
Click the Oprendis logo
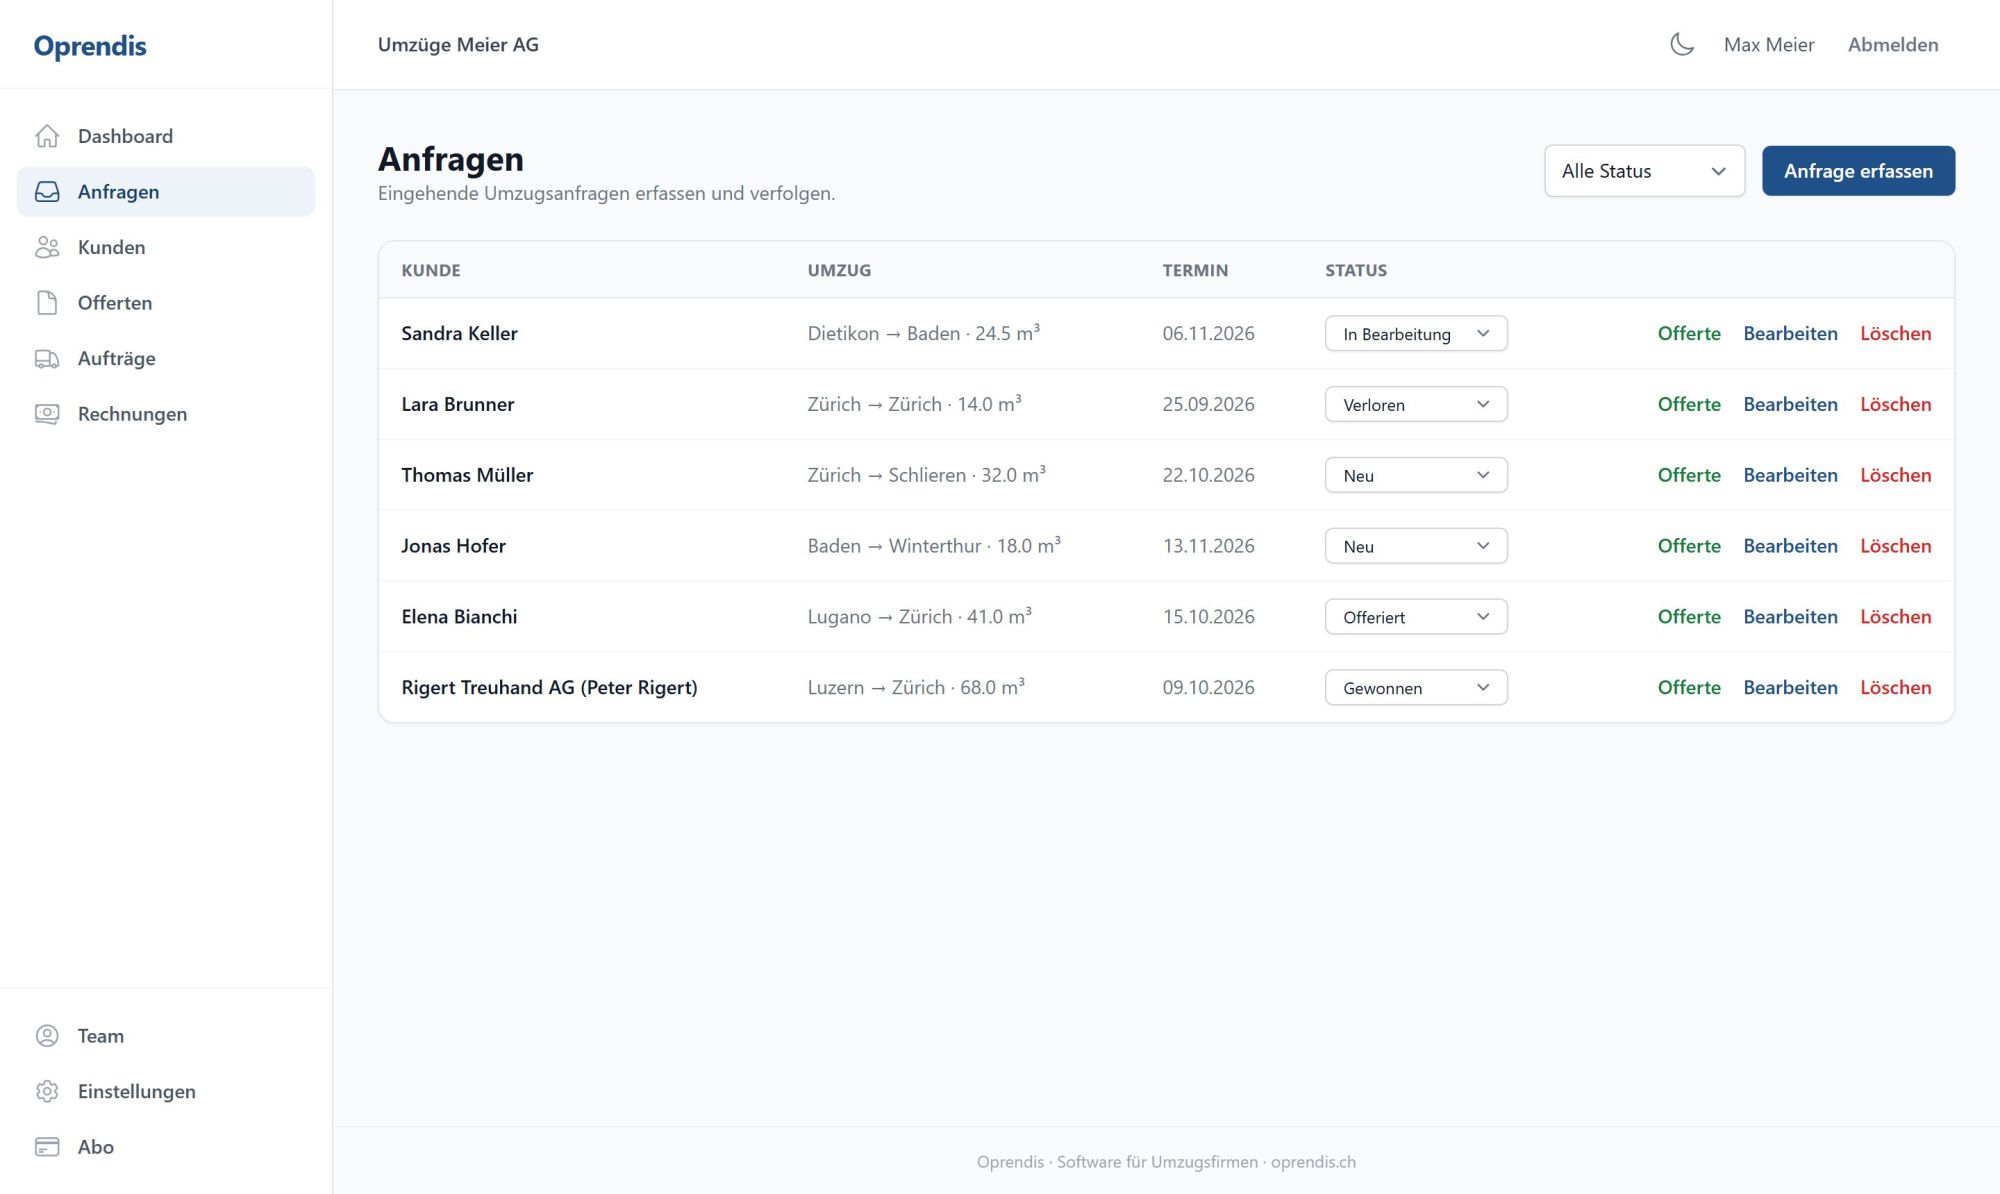[90, 46]
